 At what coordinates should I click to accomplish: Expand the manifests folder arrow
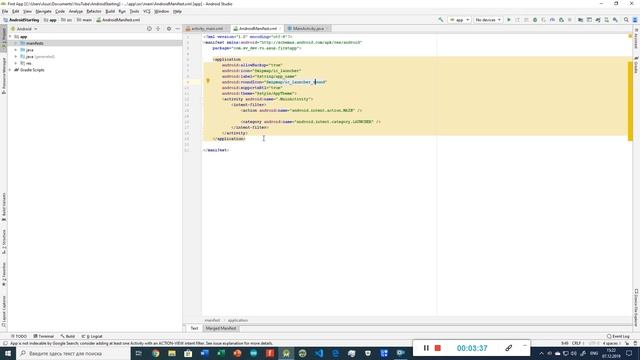coord(16,43)
